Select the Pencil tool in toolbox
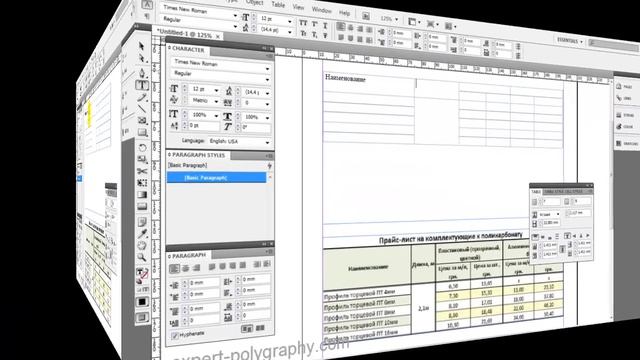Screen dimensions: 640x360 pyautogui.click(x=142, y=98)
